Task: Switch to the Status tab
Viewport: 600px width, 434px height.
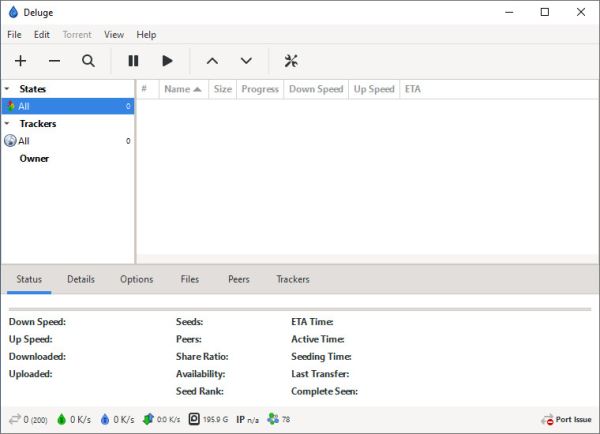Action: [x=29, y=279]
